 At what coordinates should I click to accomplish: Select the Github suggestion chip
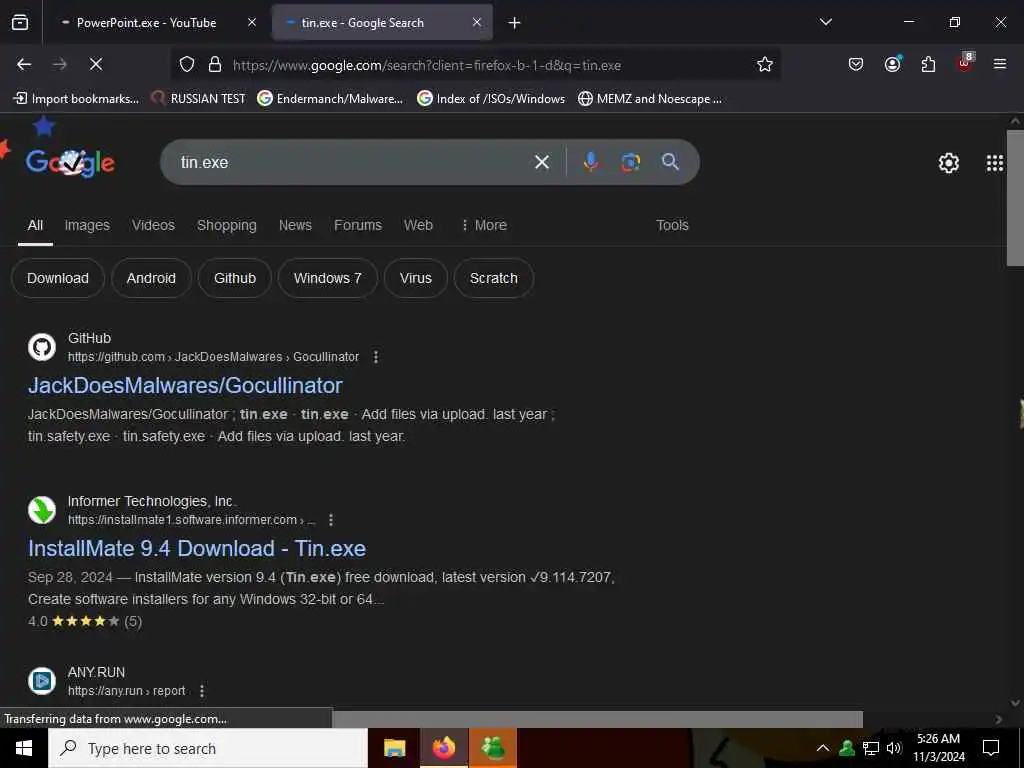click(x=234, y=278)
